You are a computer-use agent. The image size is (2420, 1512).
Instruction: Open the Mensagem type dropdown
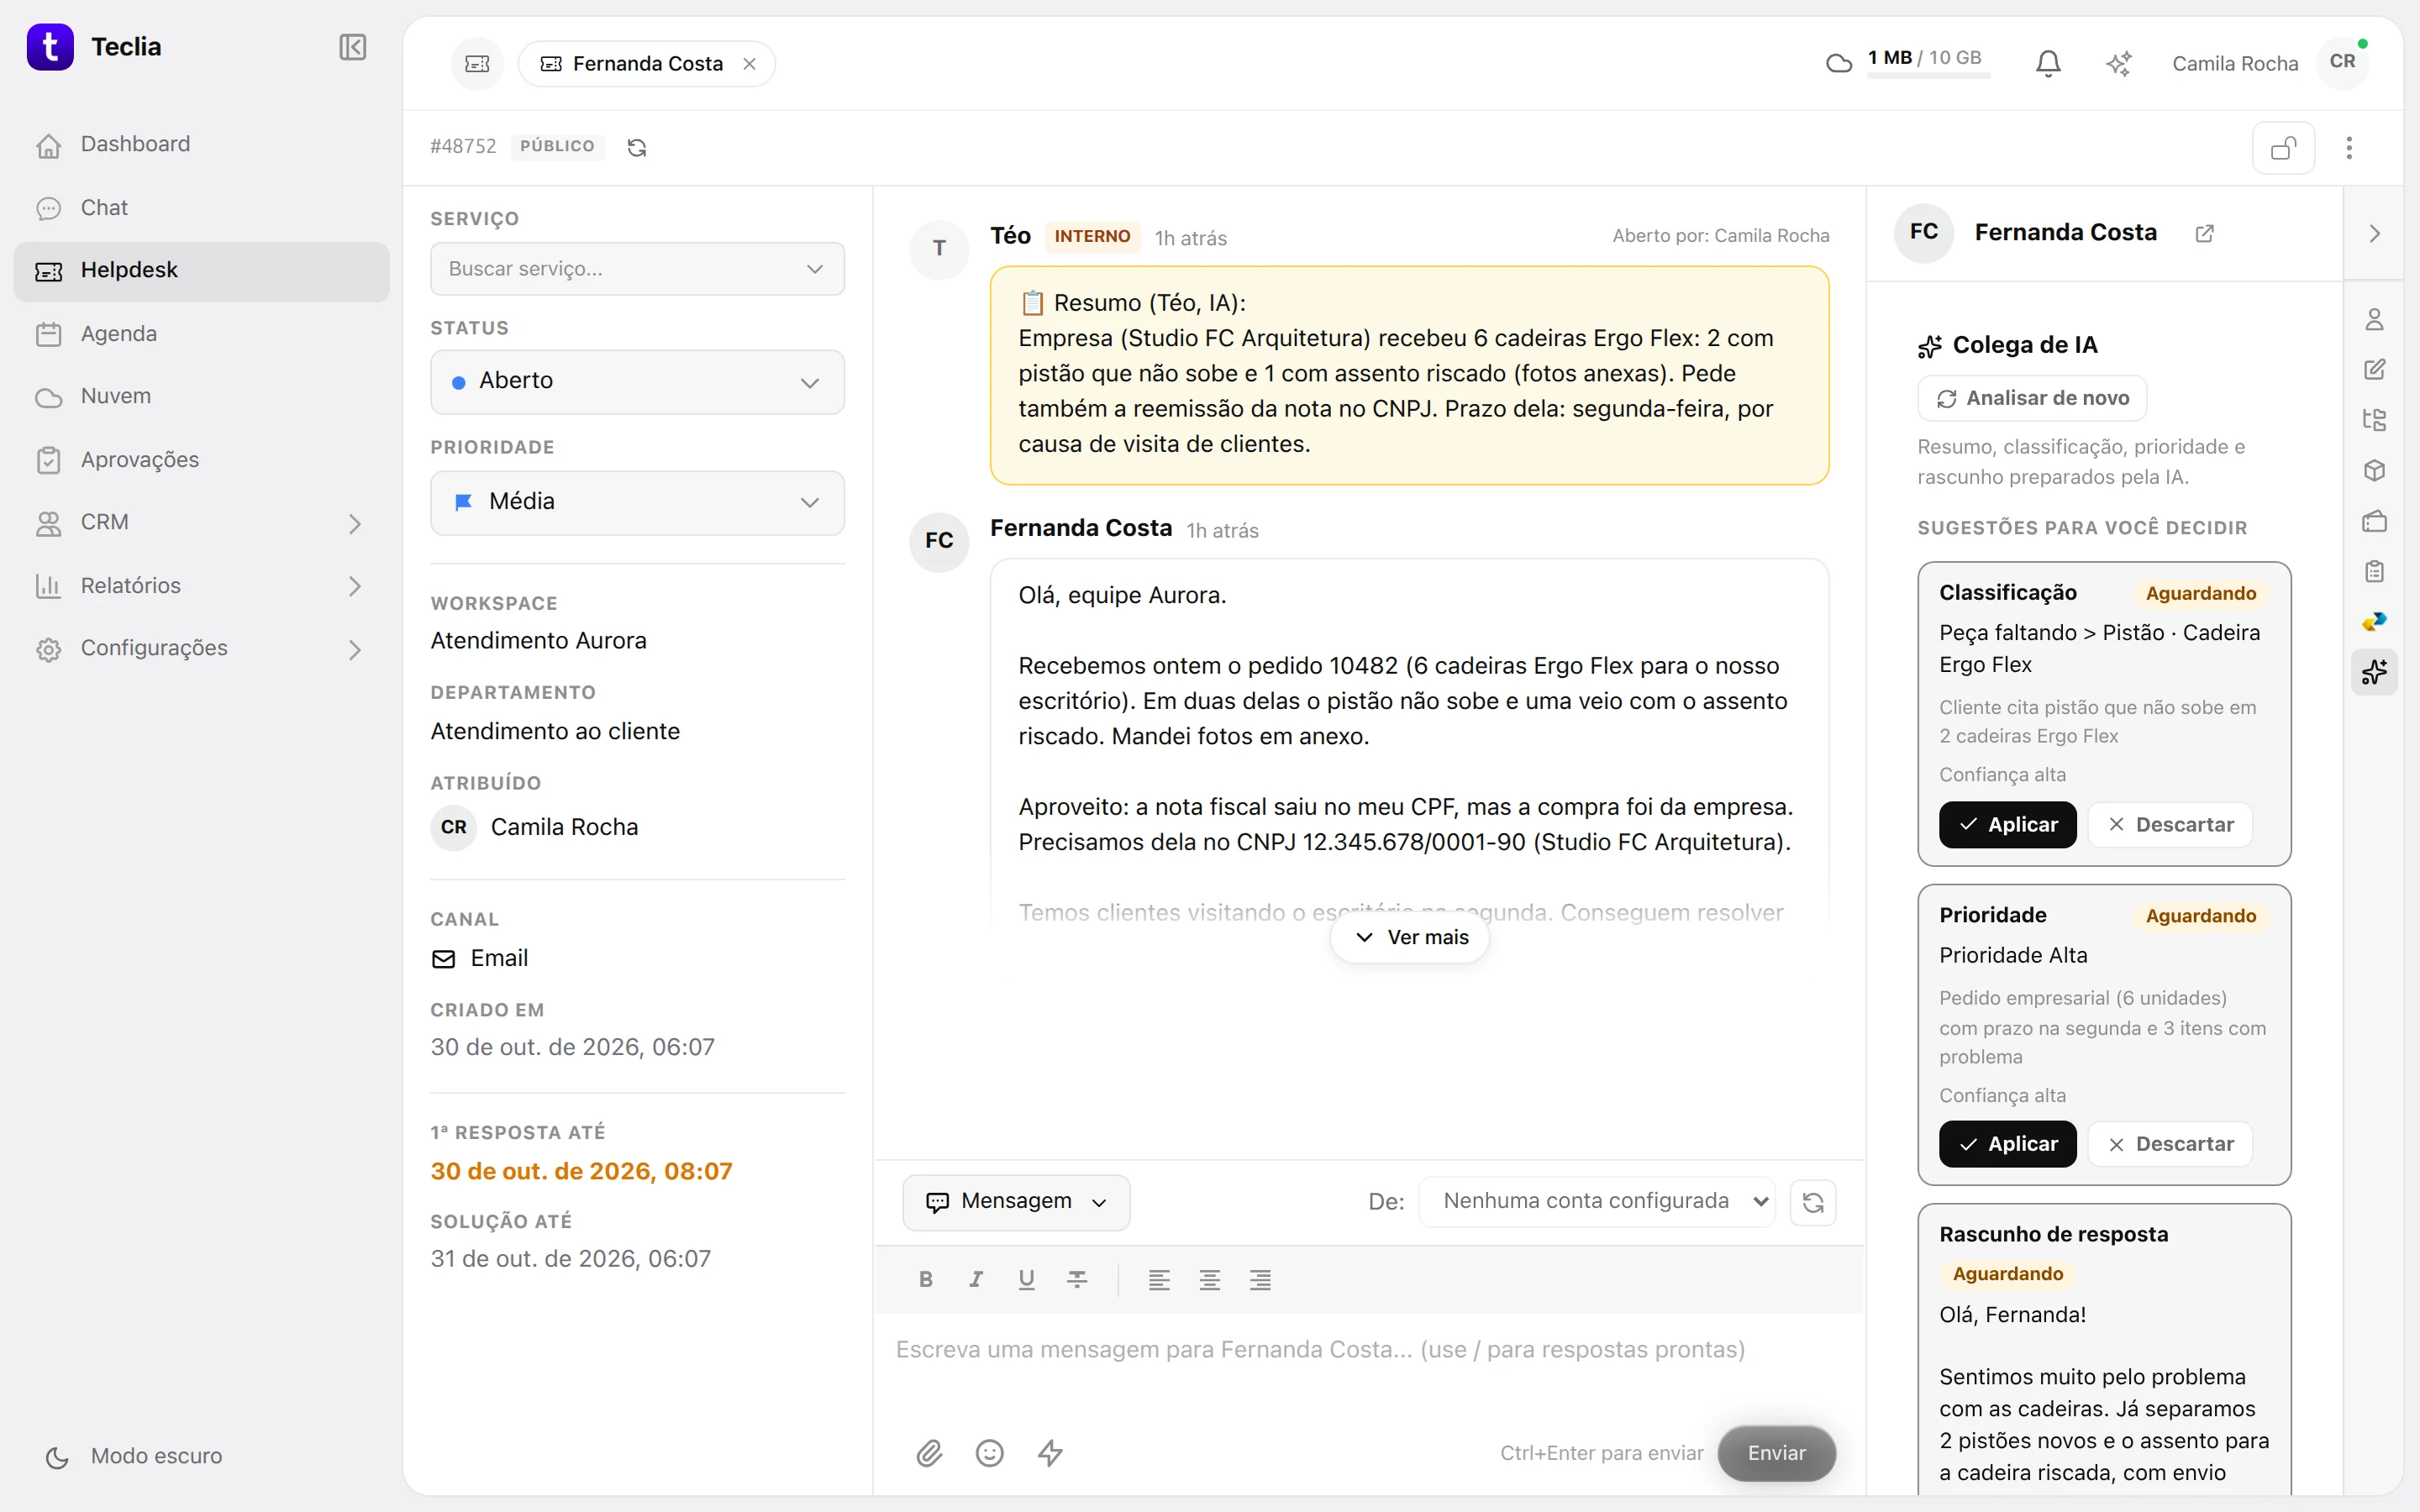pyautogui.click(x=1016, y=1202)
